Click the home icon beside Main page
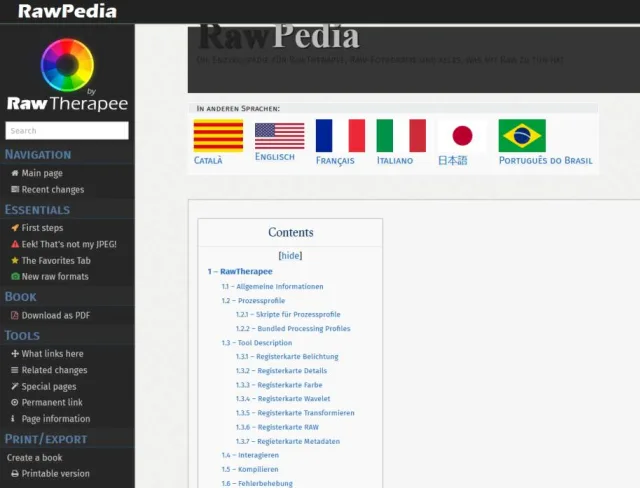640x488 pixels. point(15,173)
